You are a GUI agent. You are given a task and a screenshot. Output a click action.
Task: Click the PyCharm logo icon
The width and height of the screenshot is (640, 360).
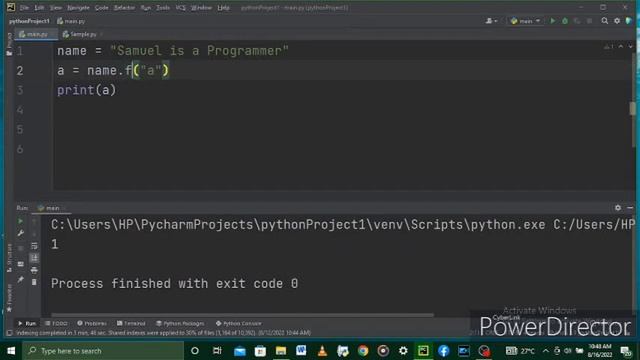click(11, 7)
